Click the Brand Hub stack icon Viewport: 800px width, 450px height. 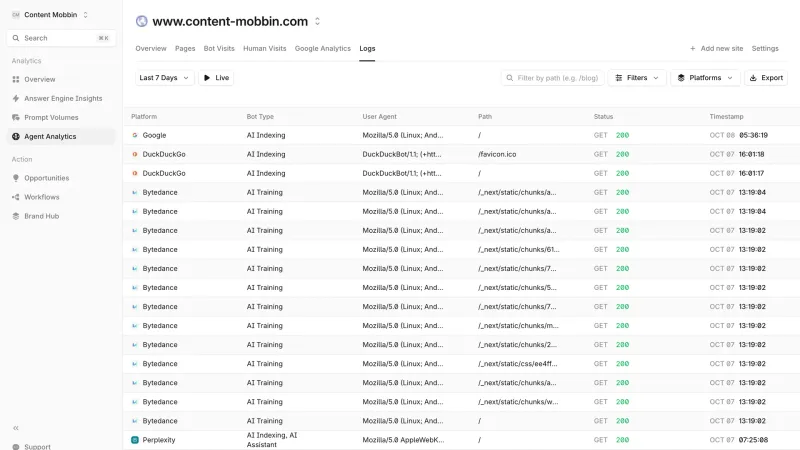click(16, 216)
